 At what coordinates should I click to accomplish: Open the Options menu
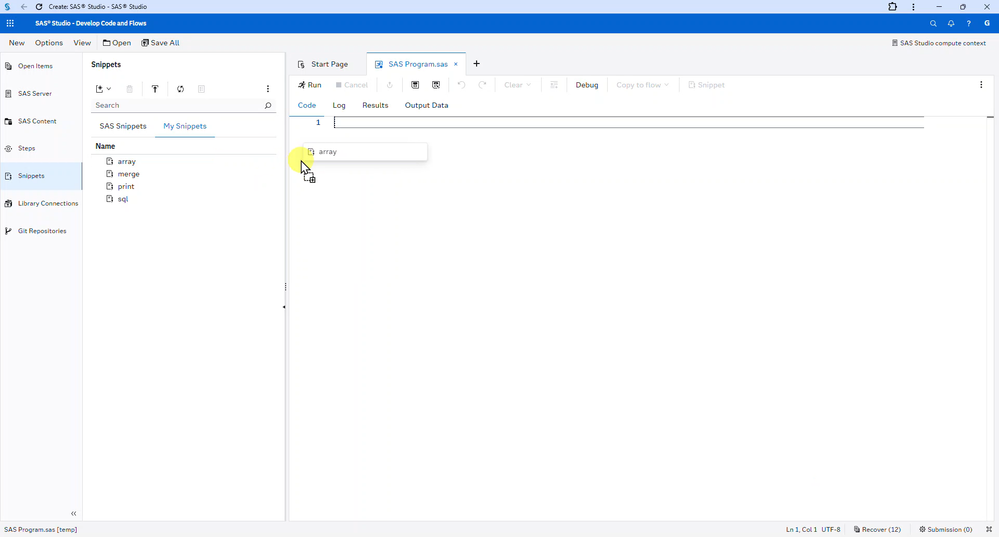click(49, 43)
